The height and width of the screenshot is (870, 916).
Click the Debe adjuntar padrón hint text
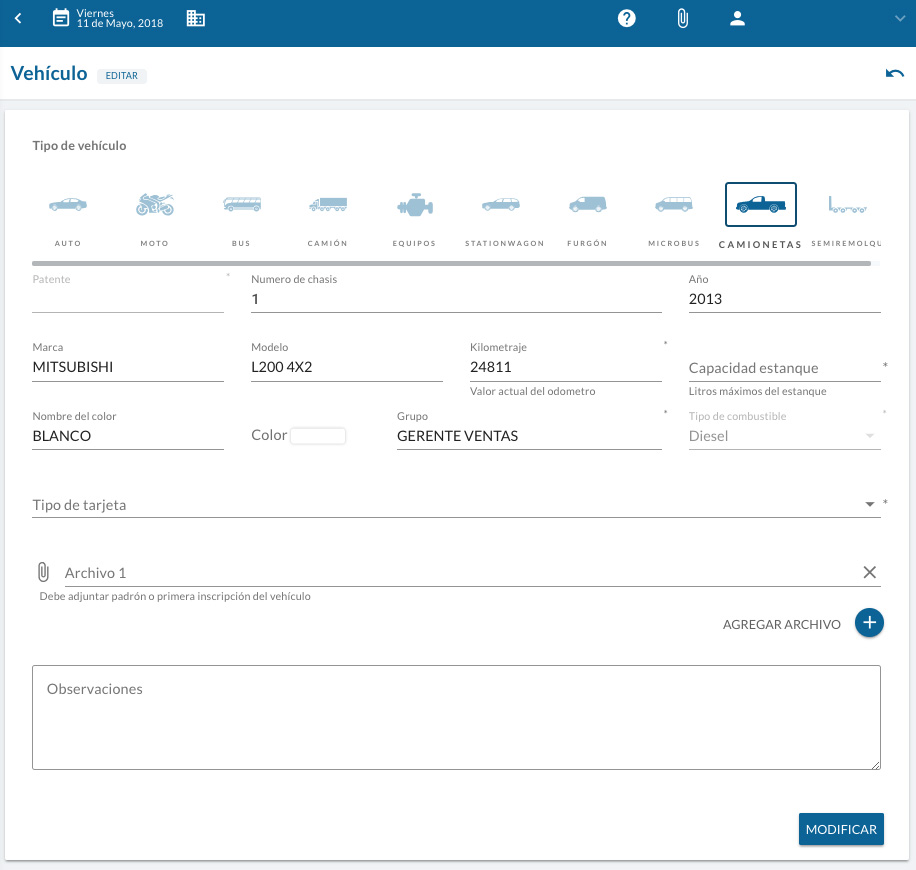click(x=175, y=597)
